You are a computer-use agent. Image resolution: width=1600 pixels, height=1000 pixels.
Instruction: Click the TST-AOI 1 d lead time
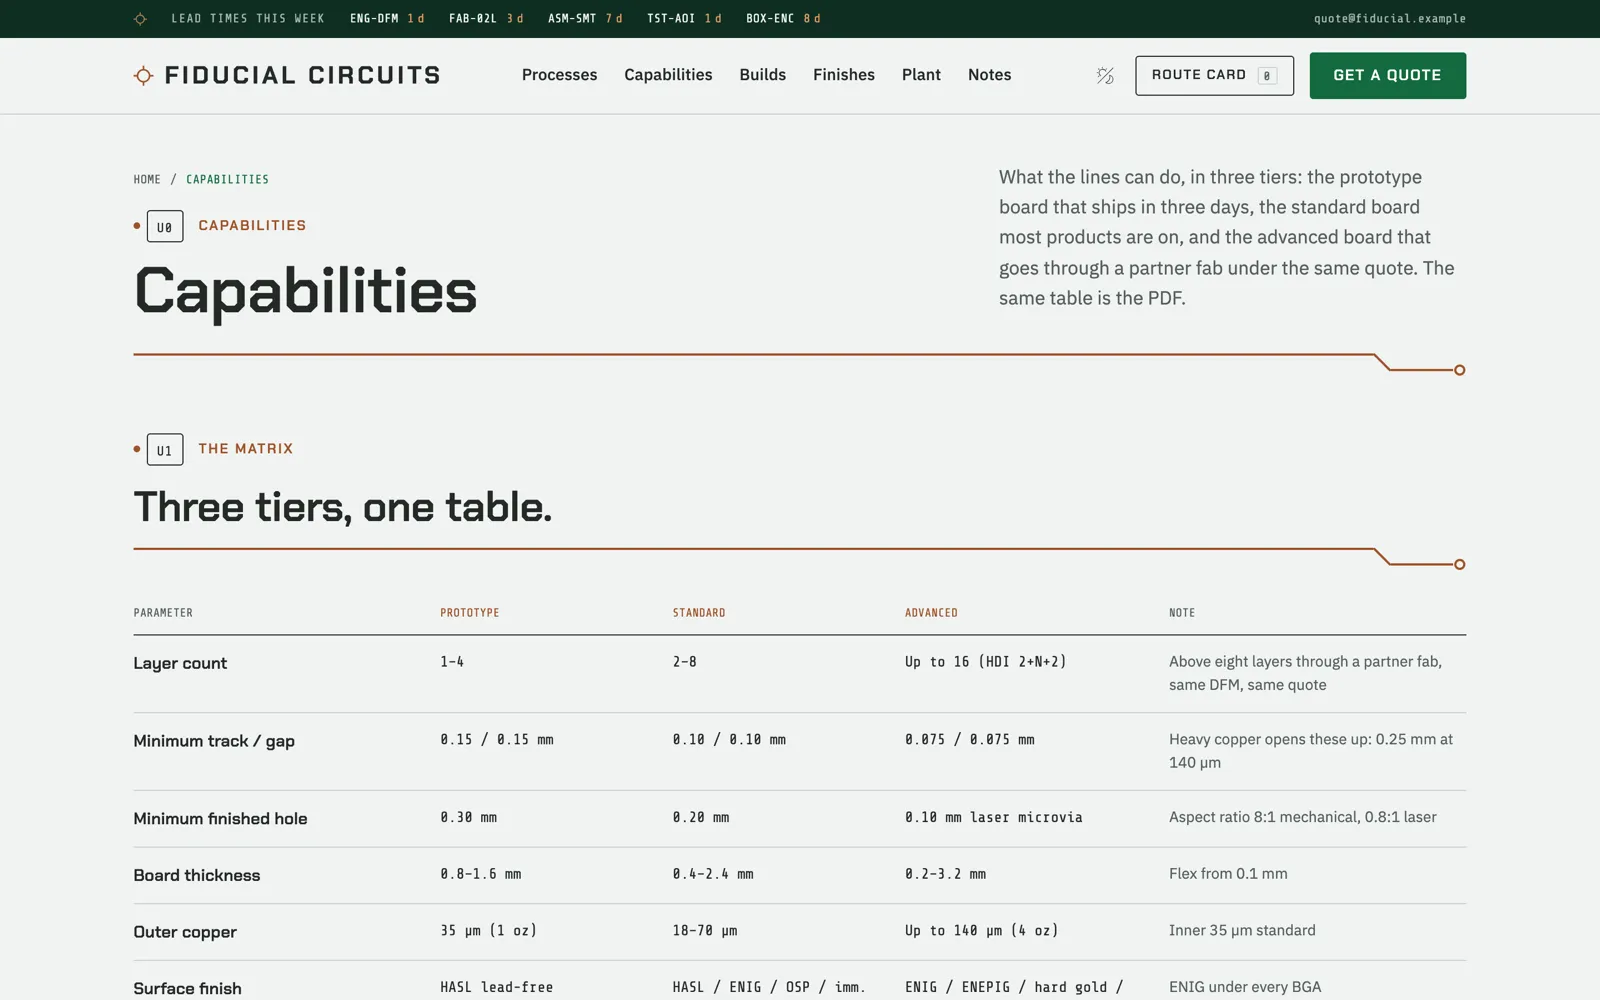[x=684, y=19]
